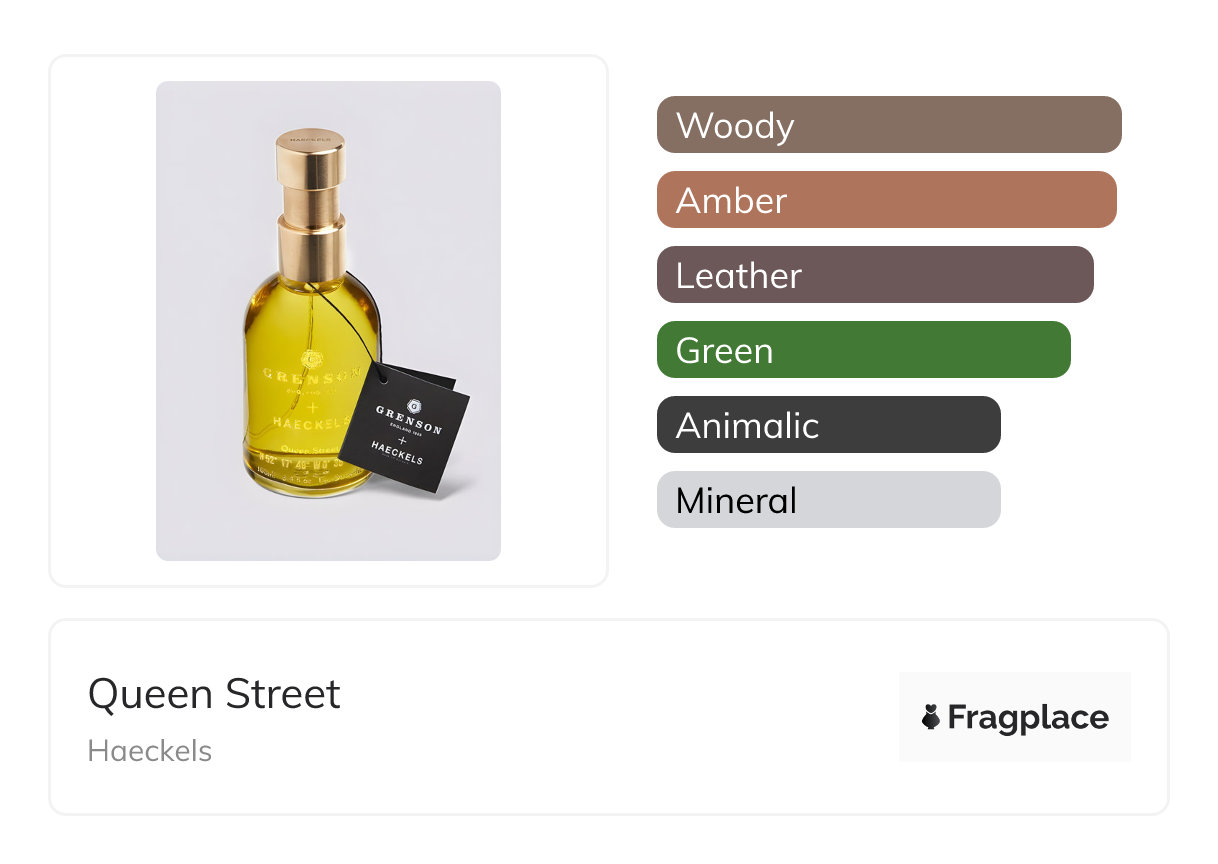Select the gold bottle cap

(310, 158)
